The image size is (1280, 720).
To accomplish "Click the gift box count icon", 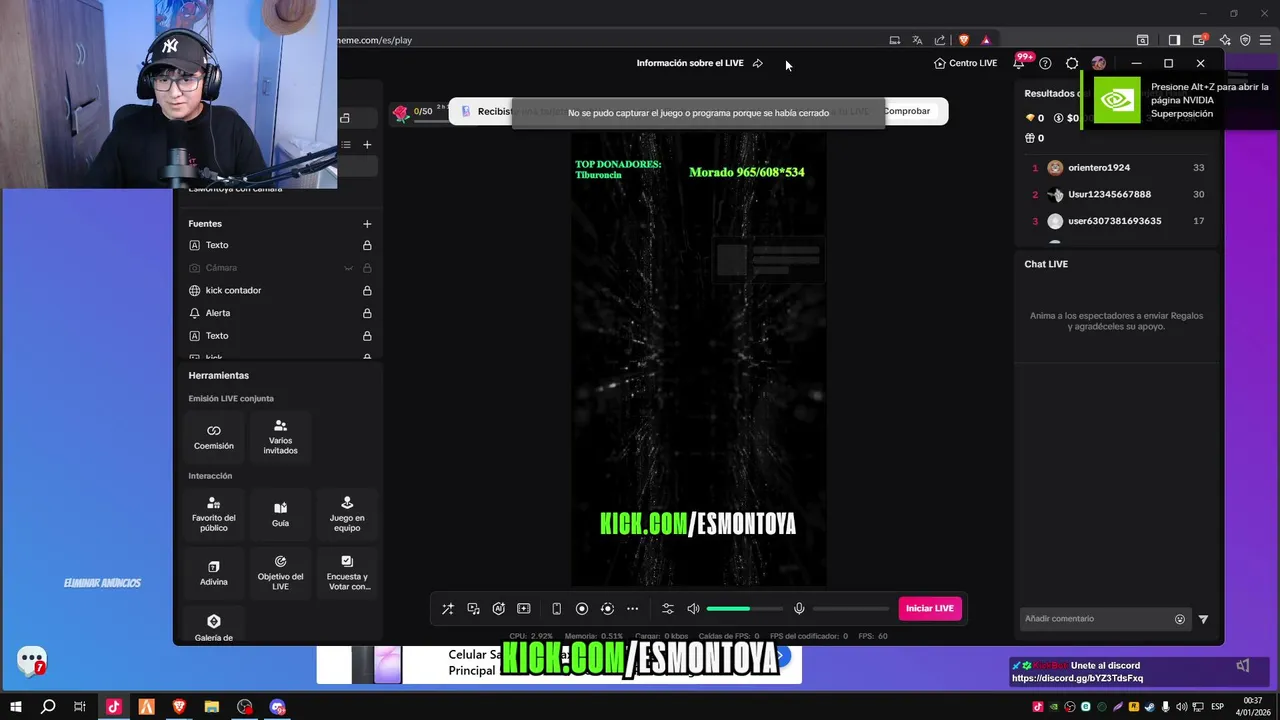I will tap(1031, 138).
